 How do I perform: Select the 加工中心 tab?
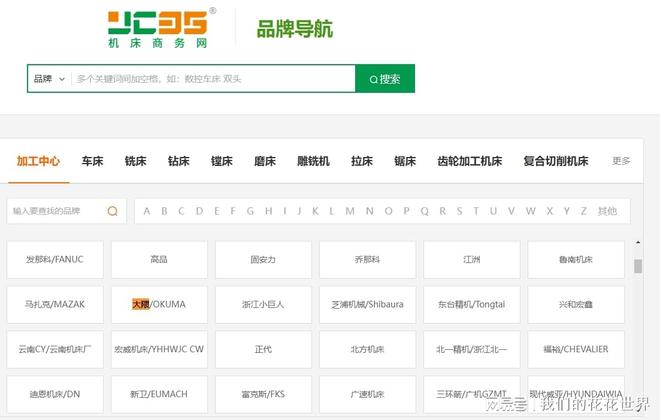click(38, 161)
